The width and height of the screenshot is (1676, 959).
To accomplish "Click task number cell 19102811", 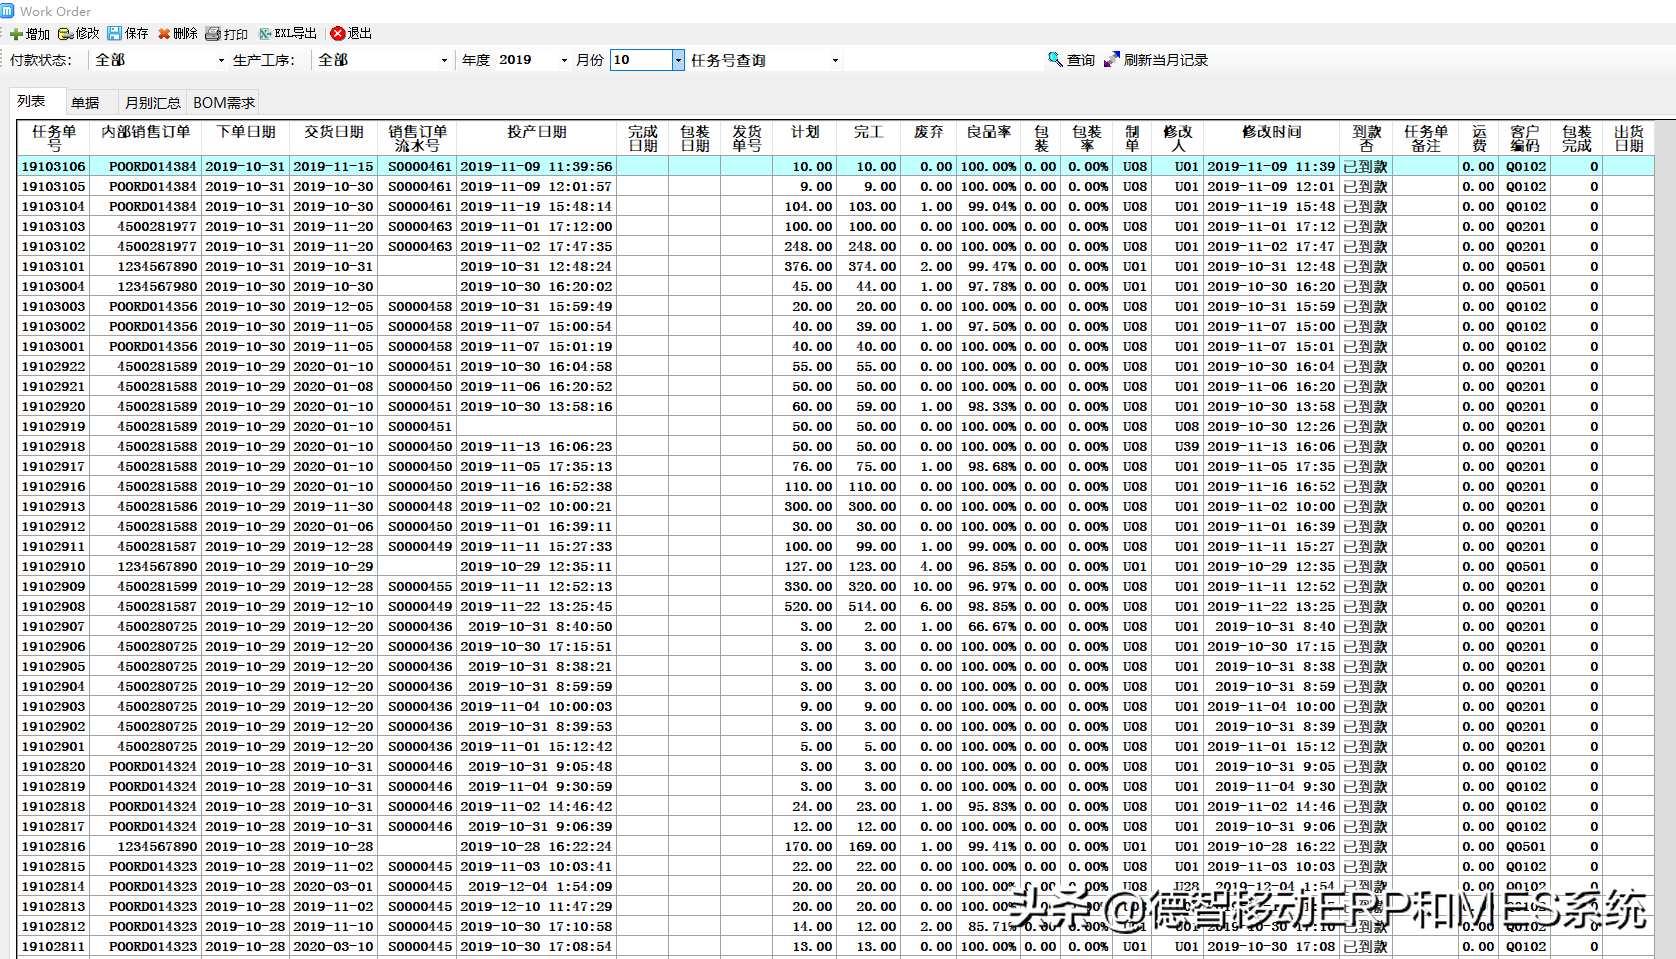I will pos(54,946).
